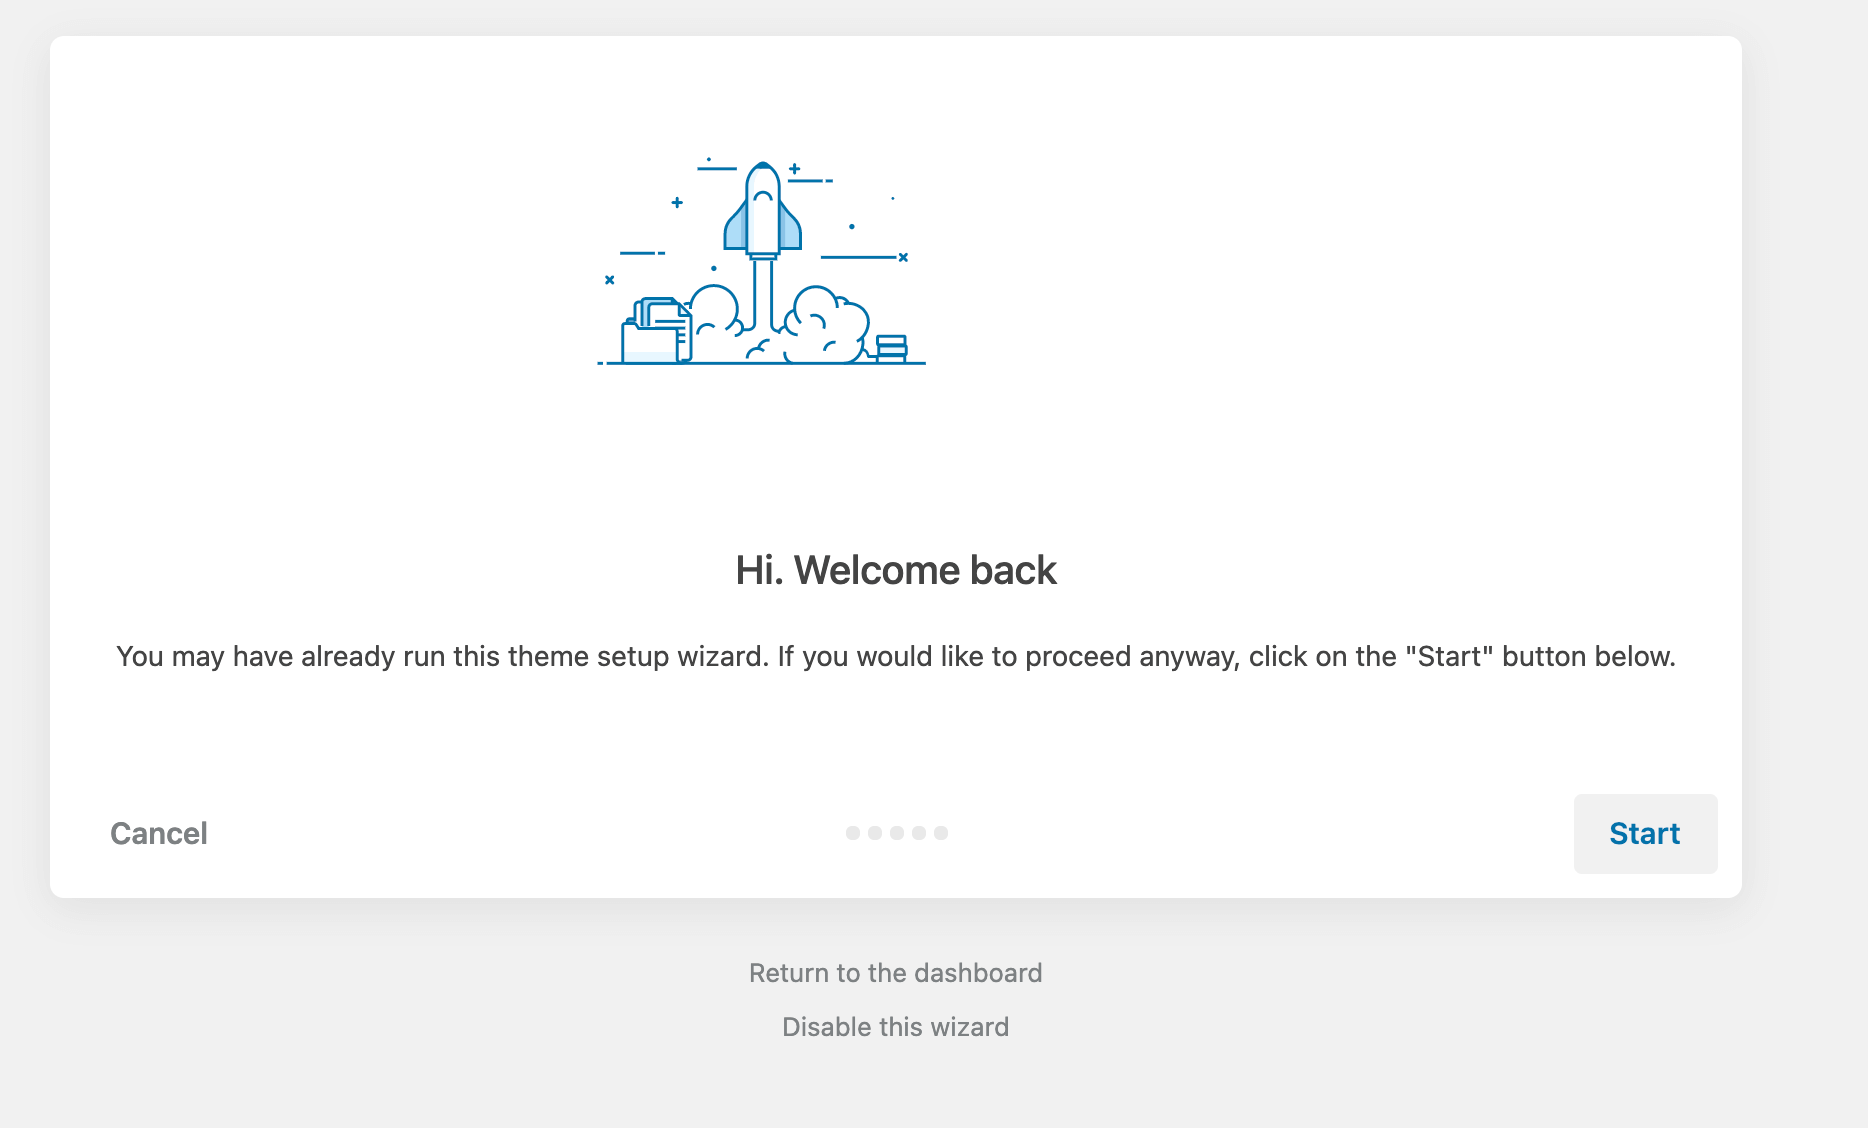Click the stack of books icon
Viewport: 1868px width, 1128px height.
coord(891,347)
